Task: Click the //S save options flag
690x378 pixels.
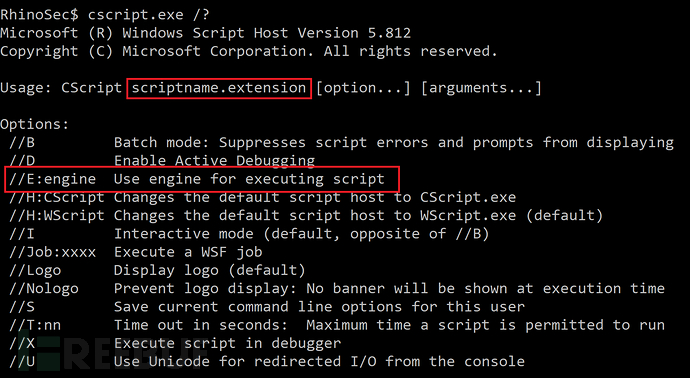Action: pyautogui.click(x=22, y=307)
